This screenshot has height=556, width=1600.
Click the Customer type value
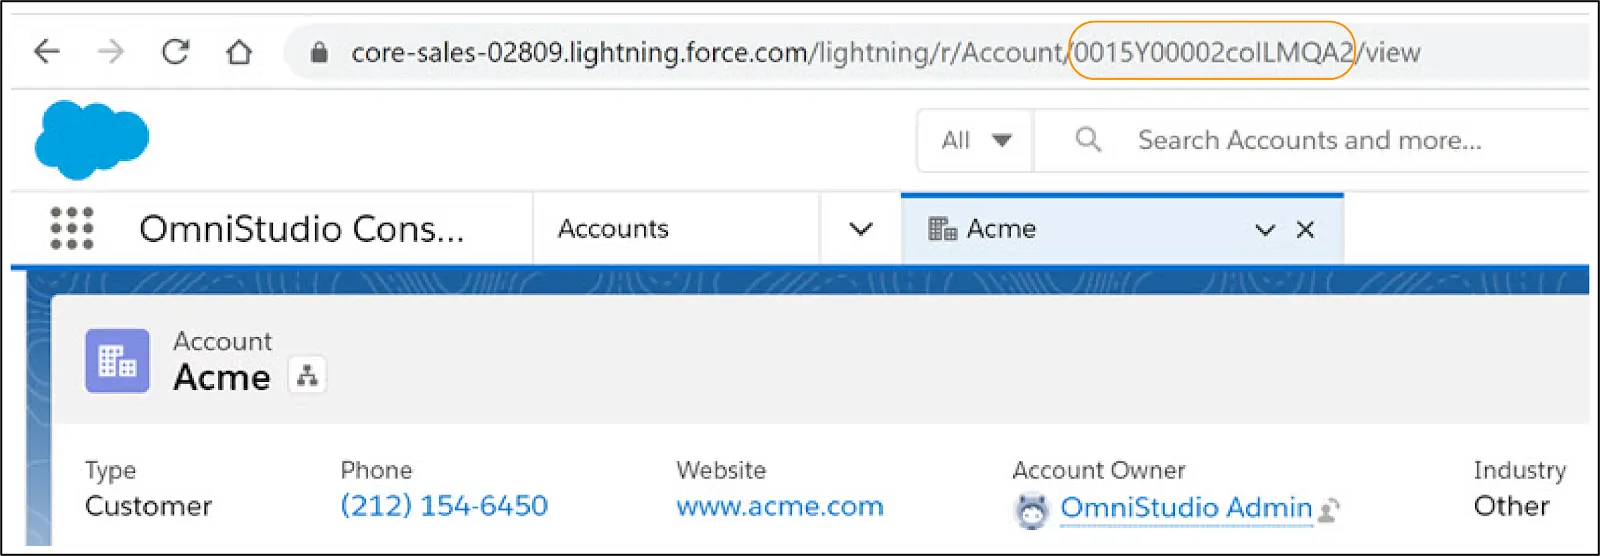148,506
